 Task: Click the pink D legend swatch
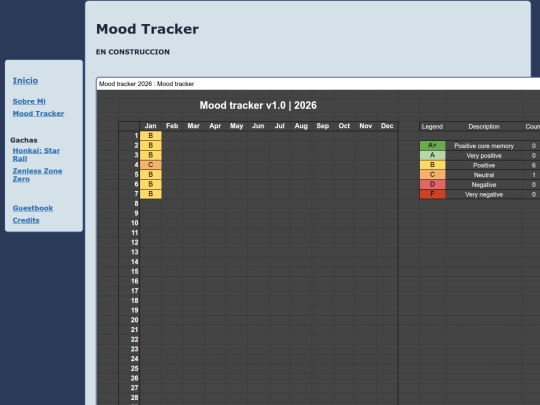pyautogui.click(x=432, y=185)
